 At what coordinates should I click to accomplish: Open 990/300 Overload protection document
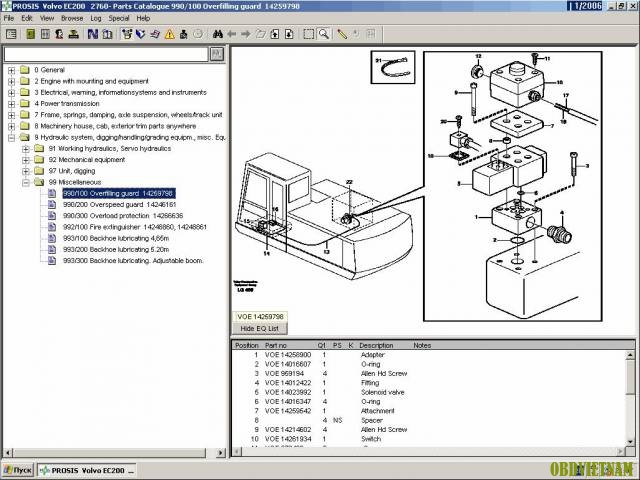pyautogui.click(x=123, y=216)
